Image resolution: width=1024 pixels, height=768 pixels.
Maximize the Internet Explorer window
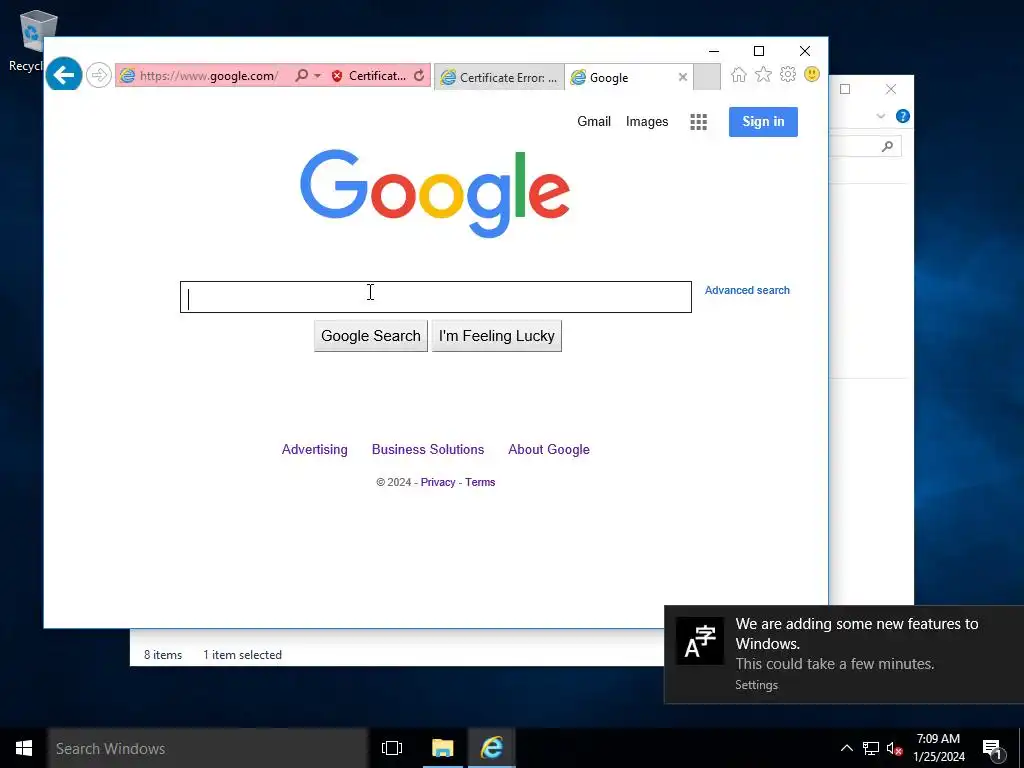click(759, 51)
